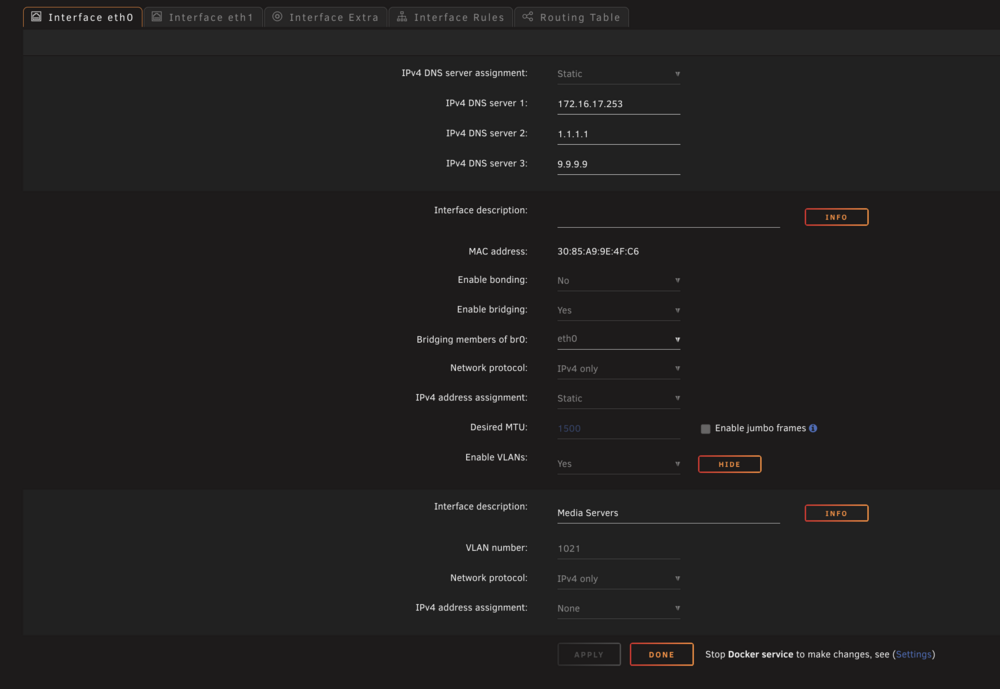Click the Interface eth0 tab icon
Image resolution: width=1000 pixels, height=689 pixels.
tap(36, 17)
